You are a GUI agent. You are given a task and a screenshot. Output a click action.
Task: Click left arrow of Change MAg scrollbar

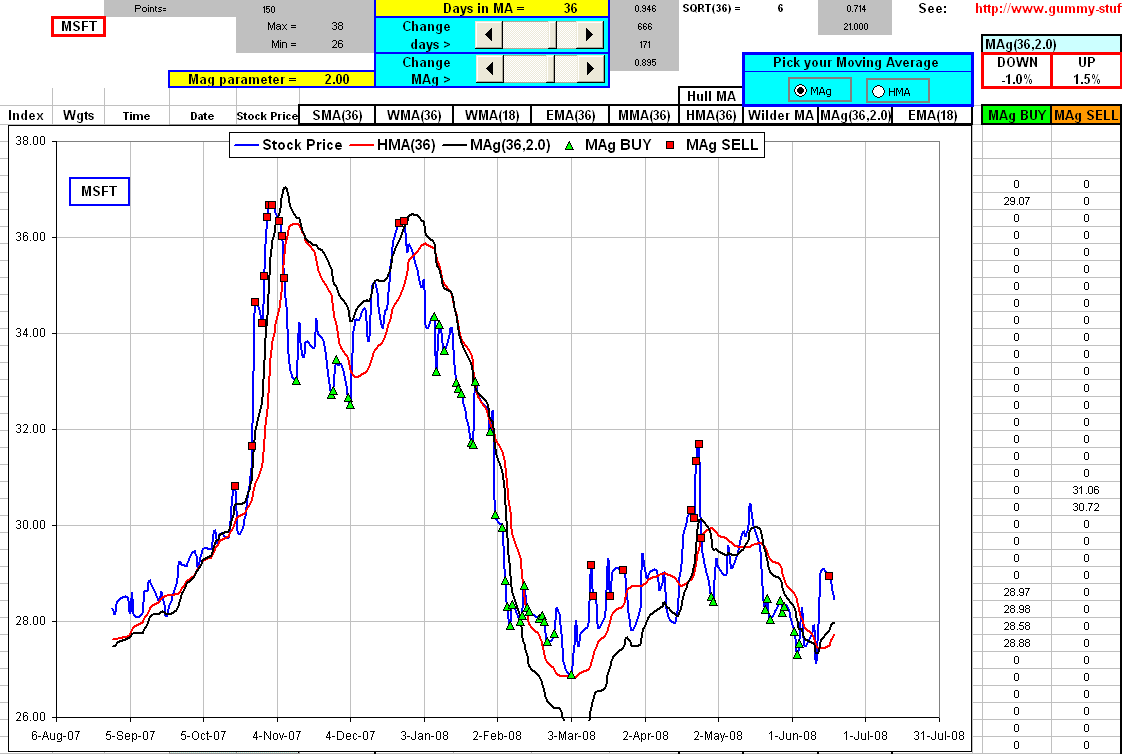coord(489,69)
